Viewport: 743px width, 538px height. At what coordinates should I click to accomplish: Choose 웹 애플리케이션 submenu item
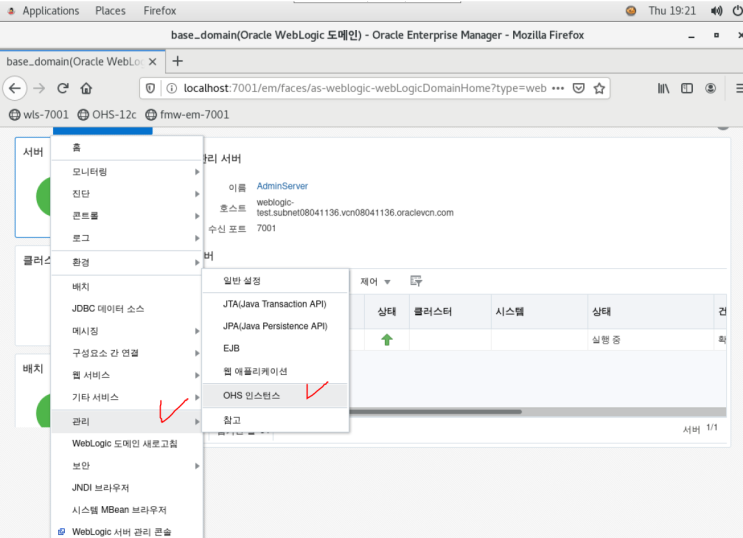(275, 371)
